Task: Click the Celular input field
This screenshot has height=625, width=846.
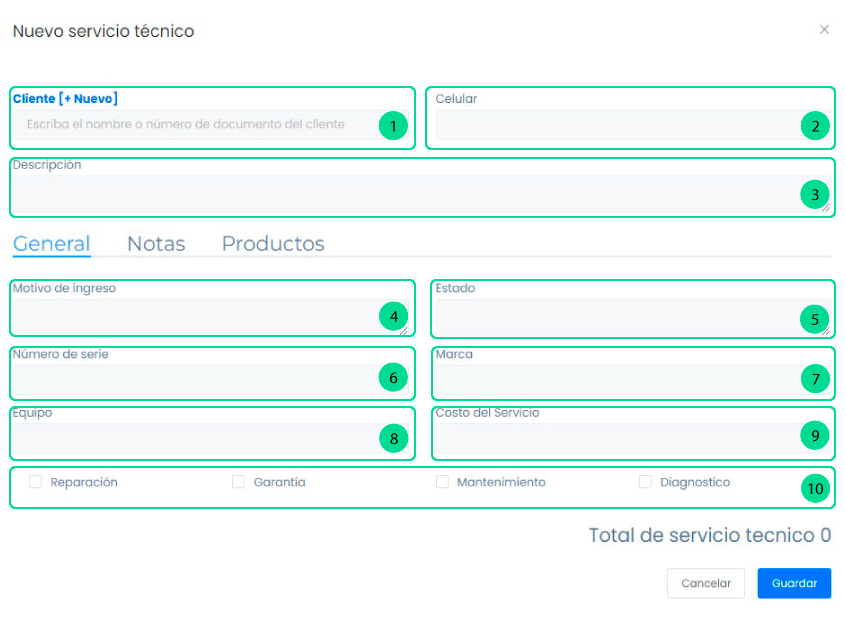Action: [610, 125]
